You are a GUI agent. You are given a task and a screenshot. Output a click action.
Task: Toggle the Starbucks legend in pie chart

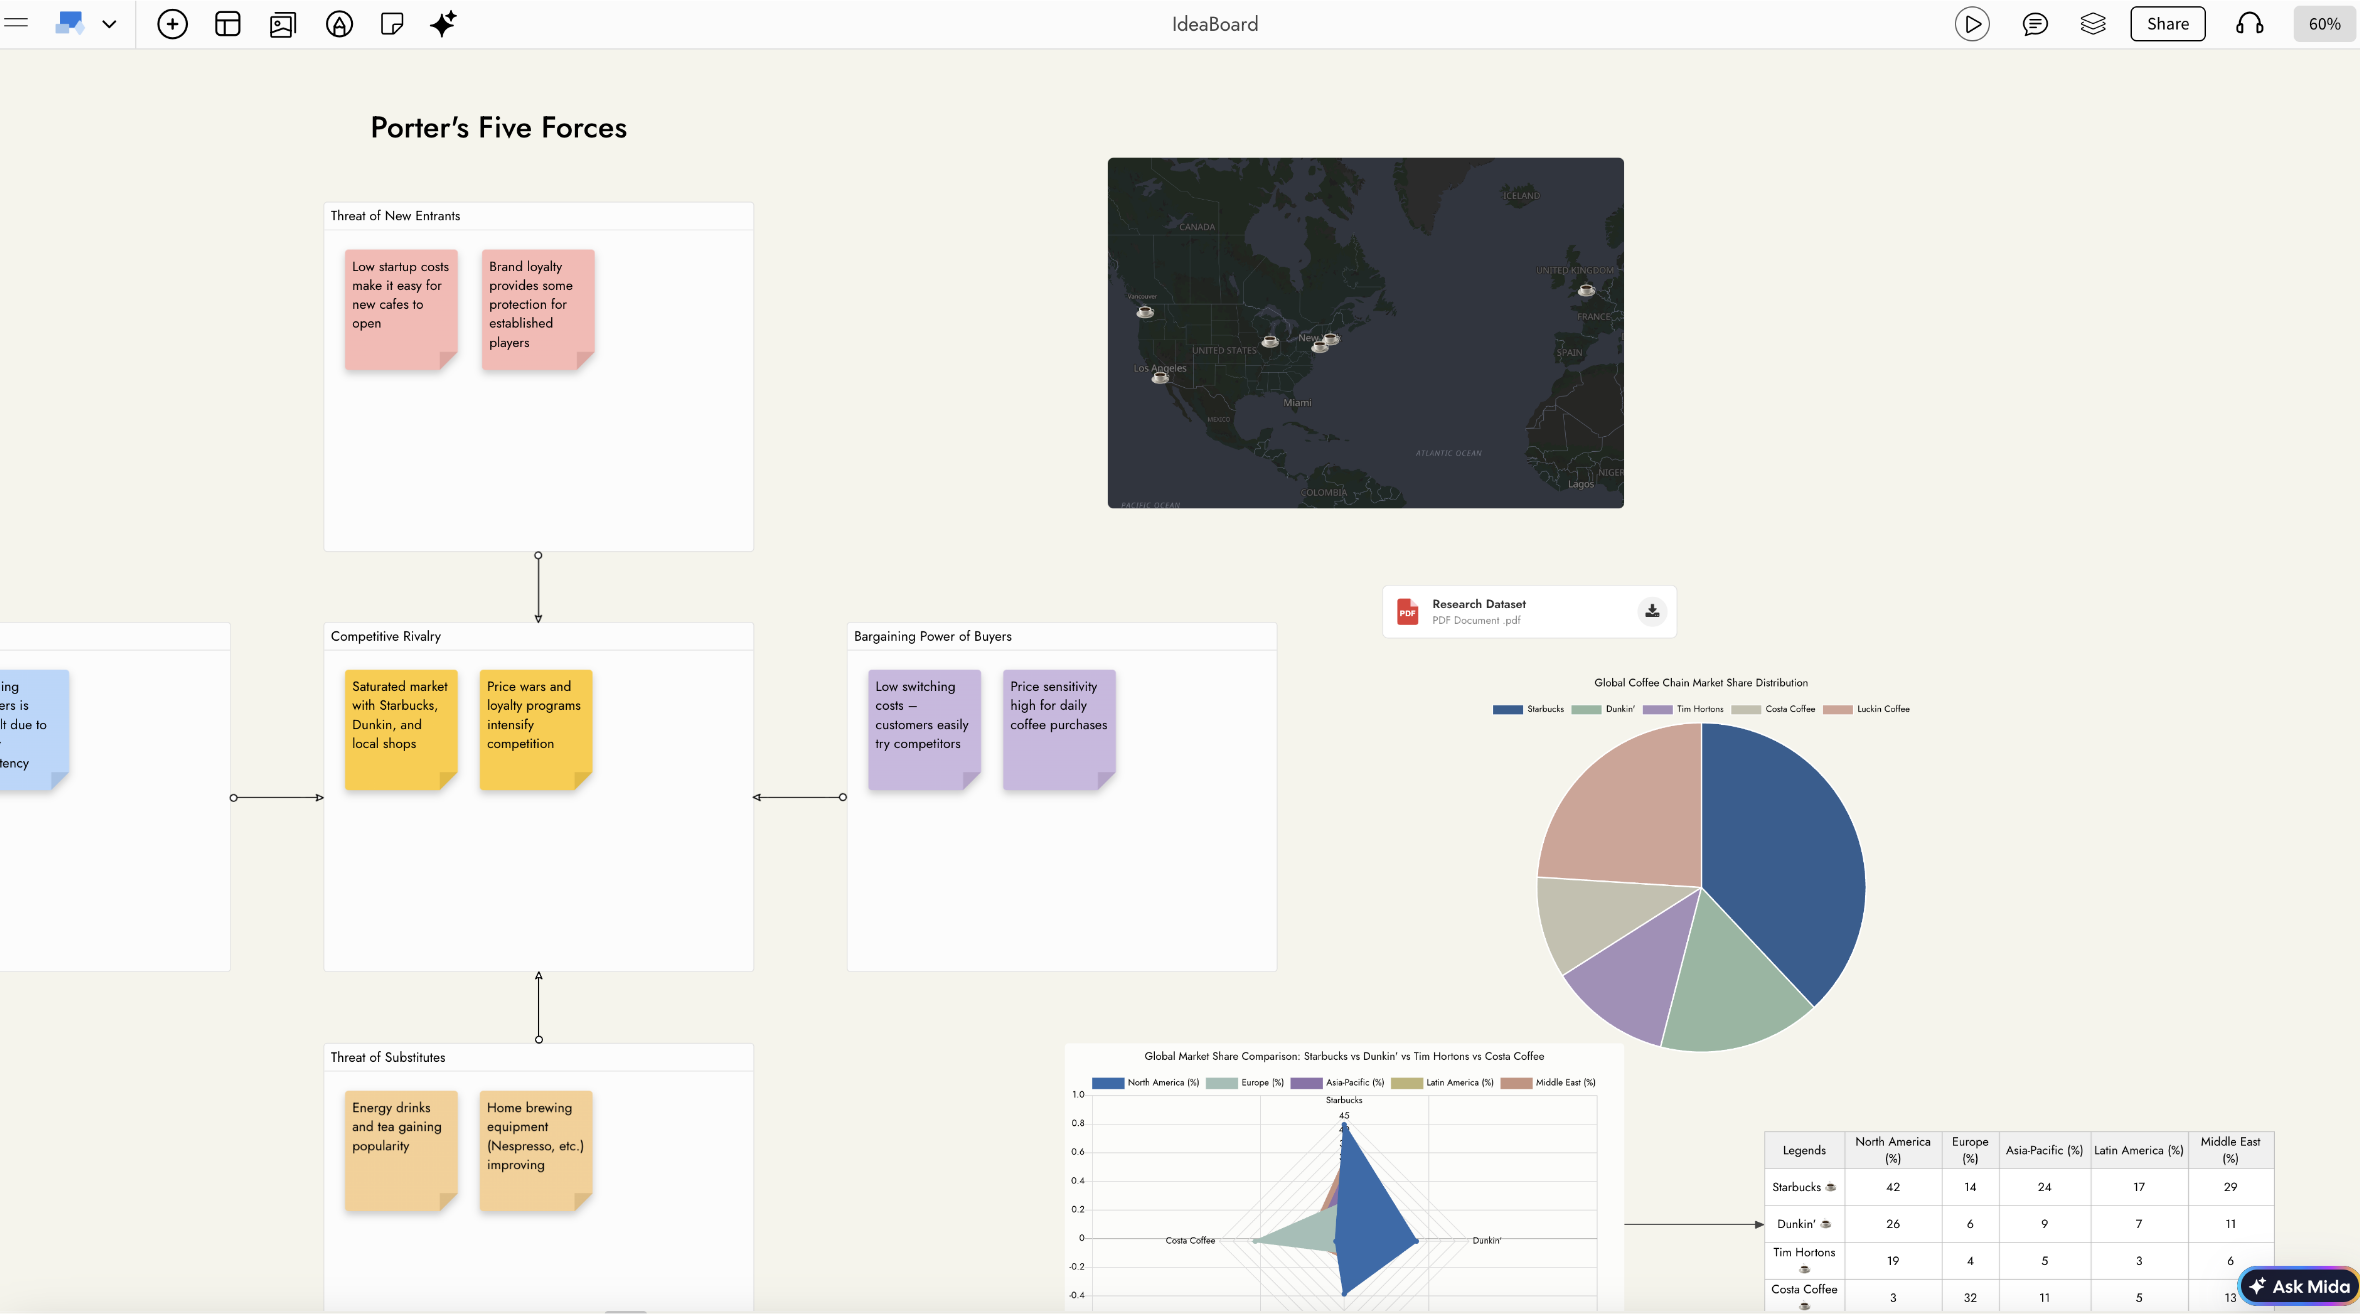click(x=1528, y=709)
